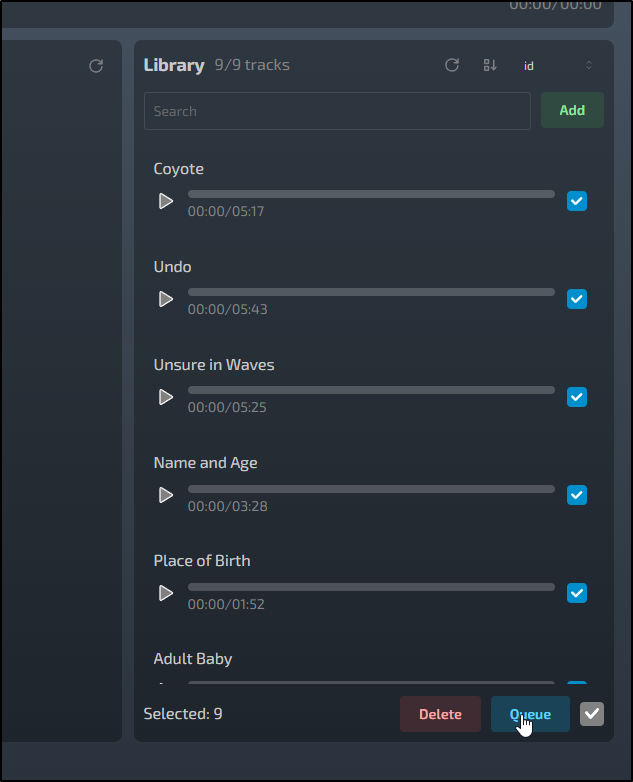
Task: Refresh the Library track list
Action: click(x=452, y=65)
